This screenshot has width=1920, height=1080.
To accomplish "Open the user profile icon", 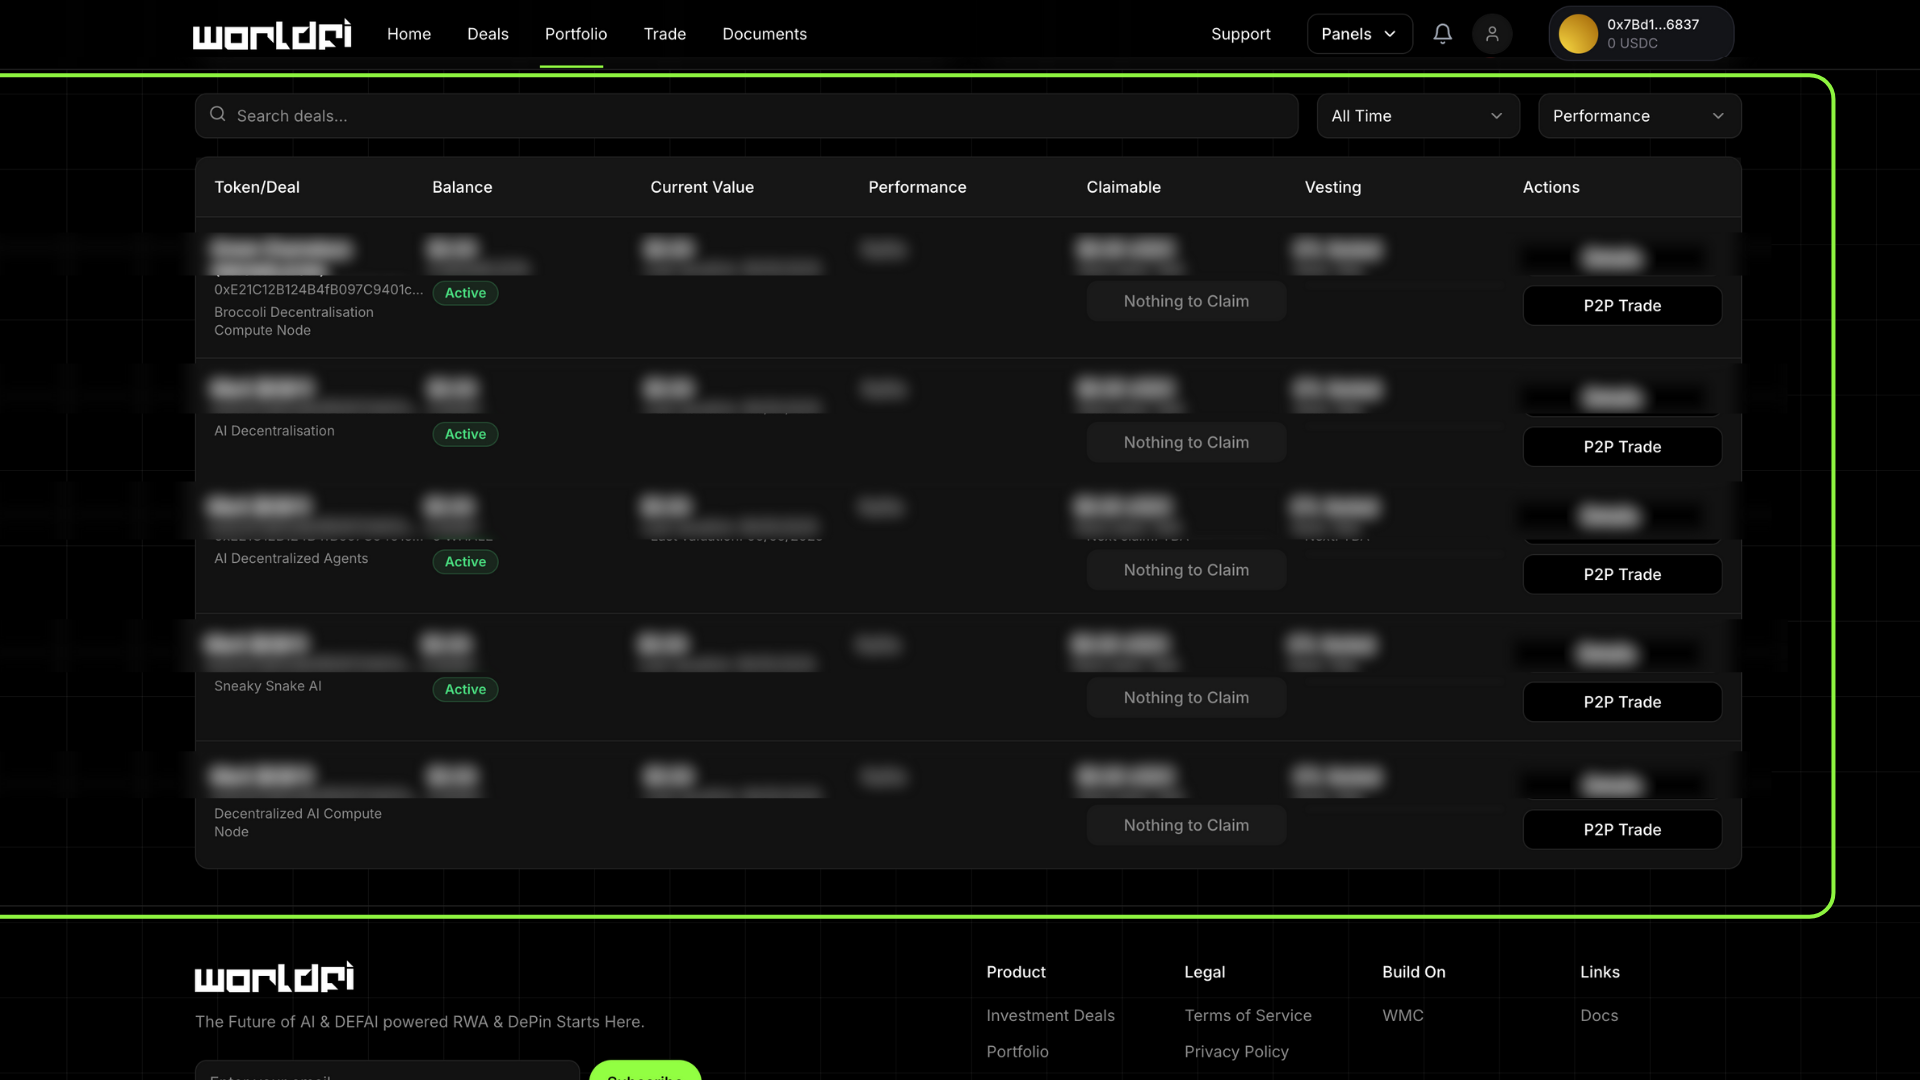I will 1491,34.
